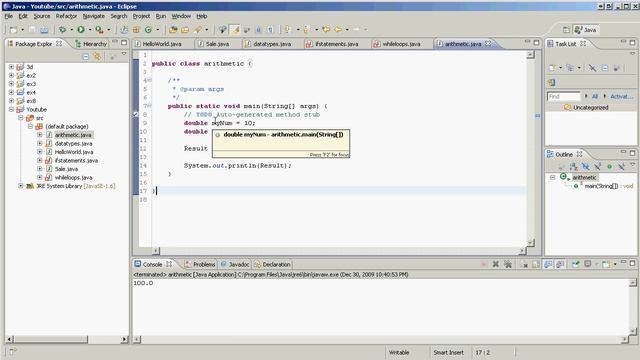
Task: Click the Back navigation arrow icon
Action: tap(338, 29)
